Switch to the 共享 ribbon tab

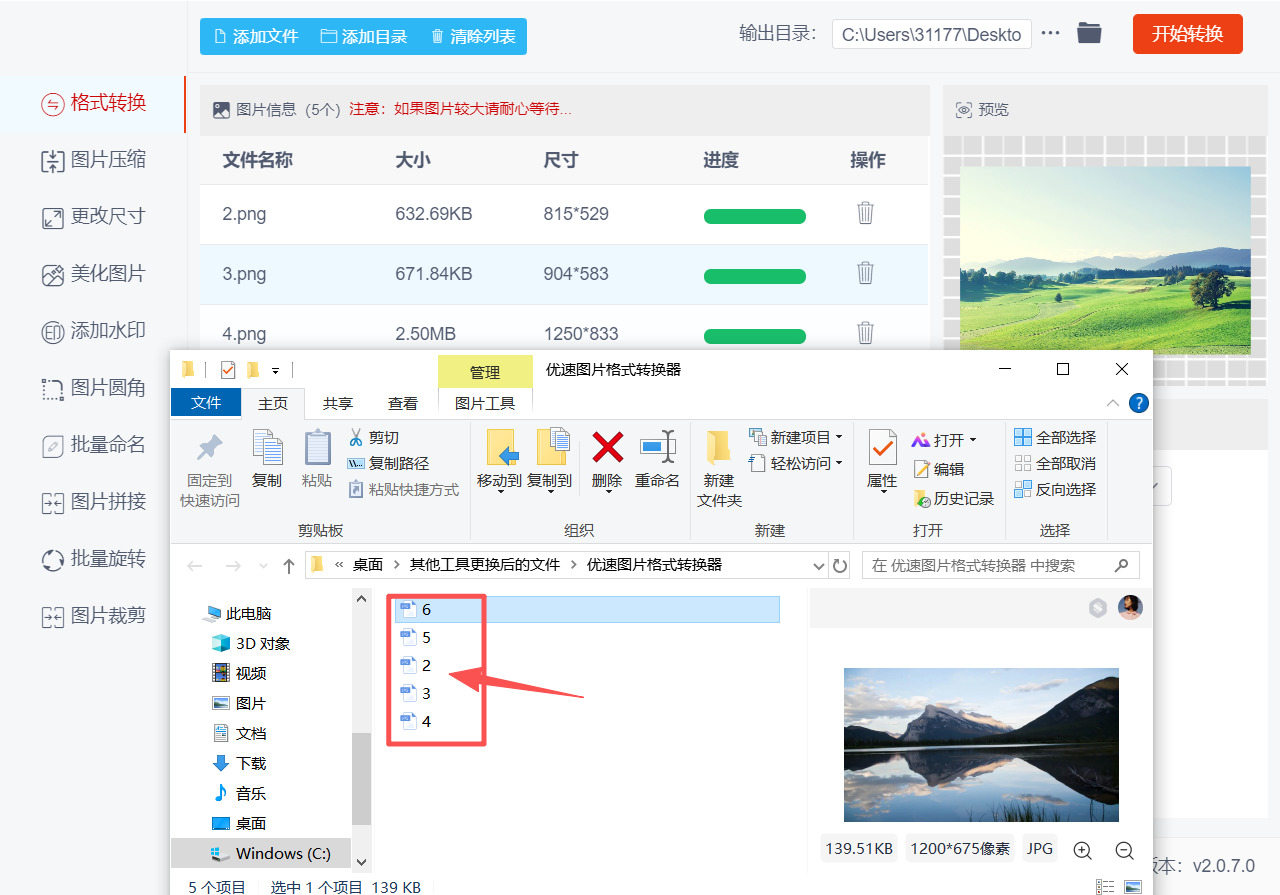point(338,403)
